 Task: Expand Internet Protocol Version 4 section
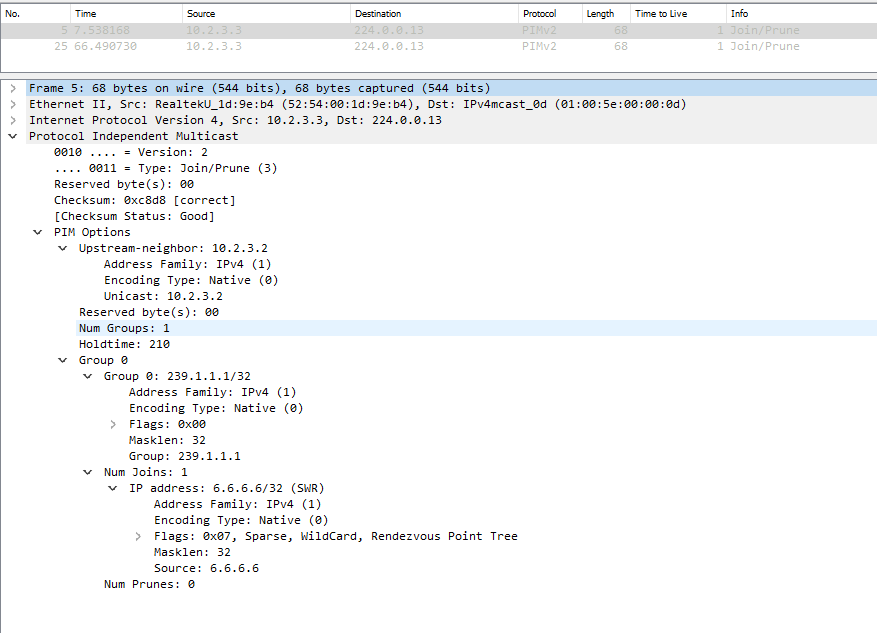(13, 120)
